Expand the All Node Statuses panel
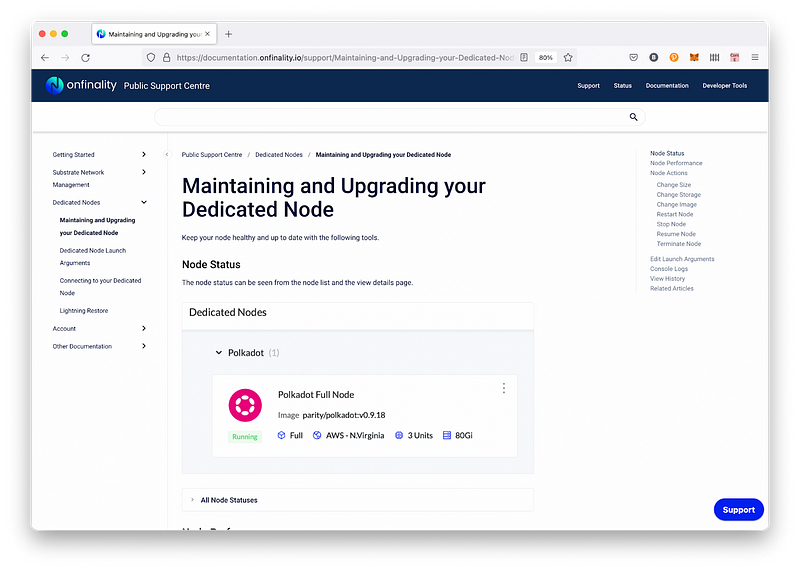The width and height of the screenshot is (800, 571). [x=358, y=500]
